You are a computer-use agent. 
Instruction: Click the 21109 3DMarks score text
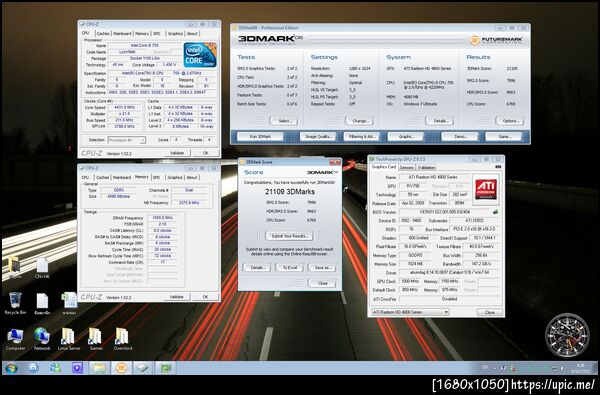coord(290,191)
